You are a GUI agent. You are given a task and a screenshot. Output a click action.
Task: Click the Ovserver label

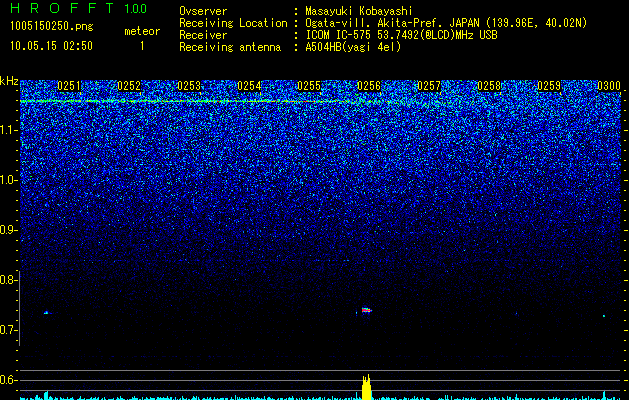point(203,11)
